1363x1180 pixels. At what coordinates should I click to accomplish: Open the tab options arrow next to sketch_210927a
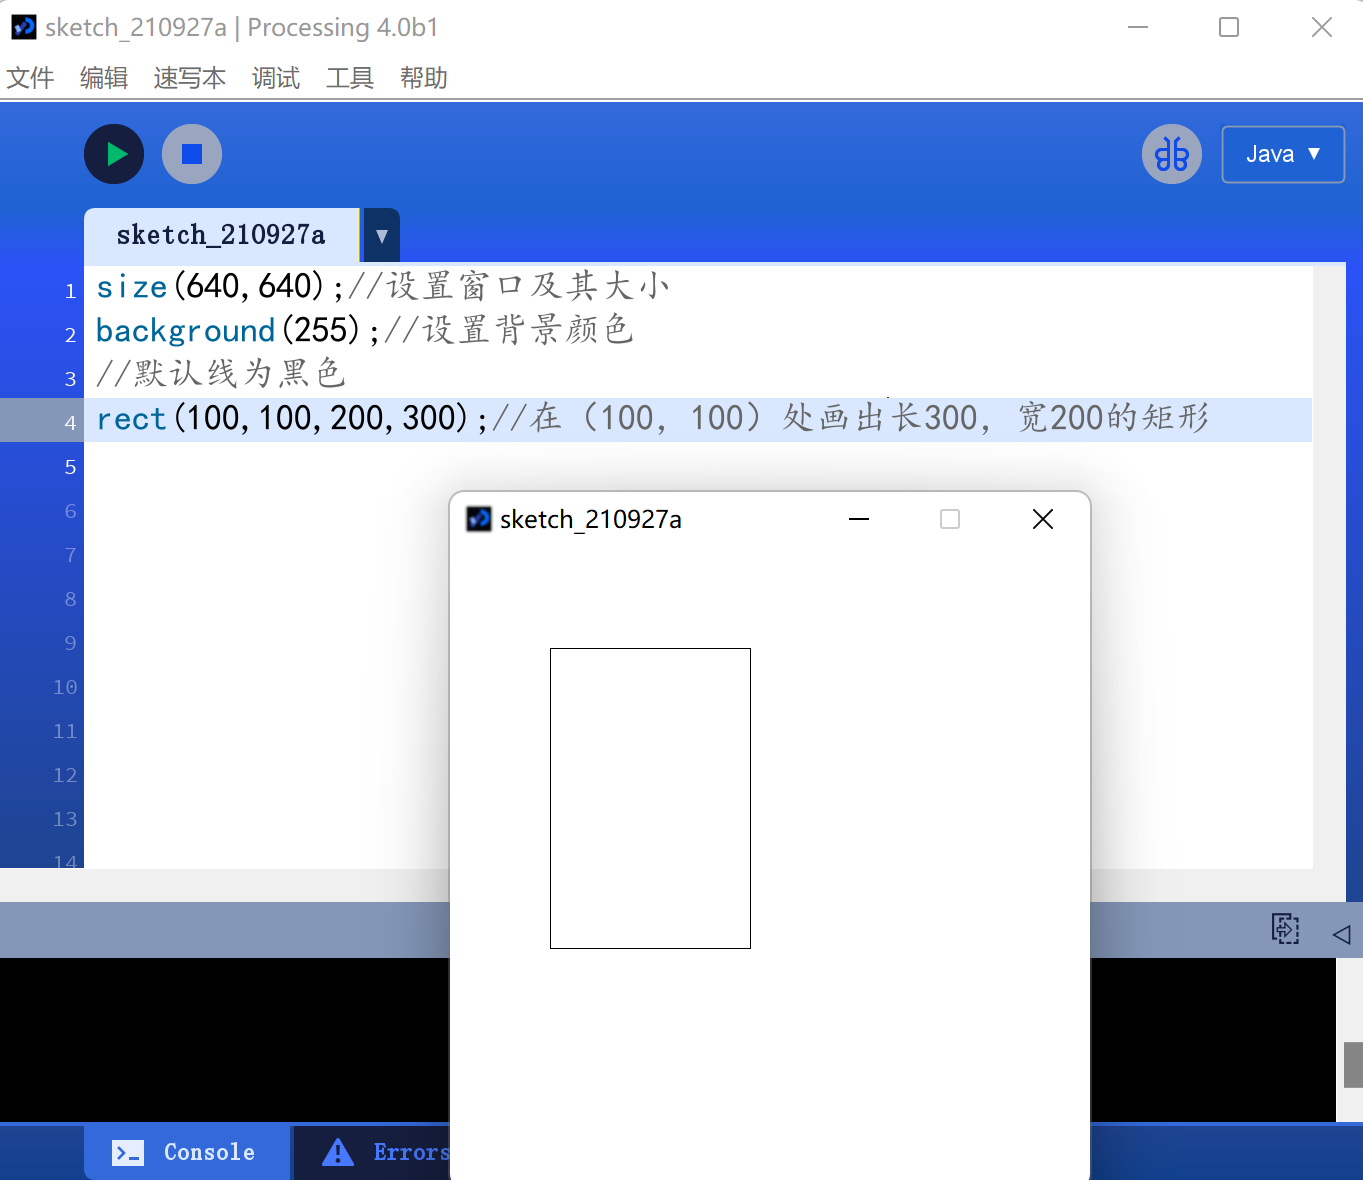click(x=381, y=236)
